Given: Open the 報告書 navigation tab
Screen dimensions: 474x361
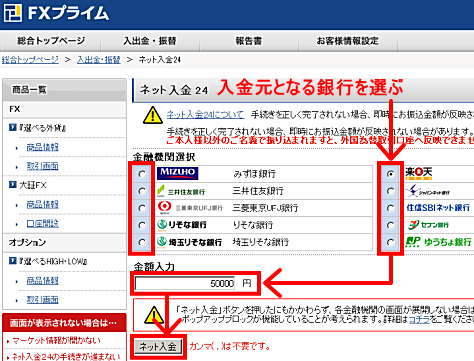Looking at the screenshot, I should pyautogui.click(x=249, y=41).
